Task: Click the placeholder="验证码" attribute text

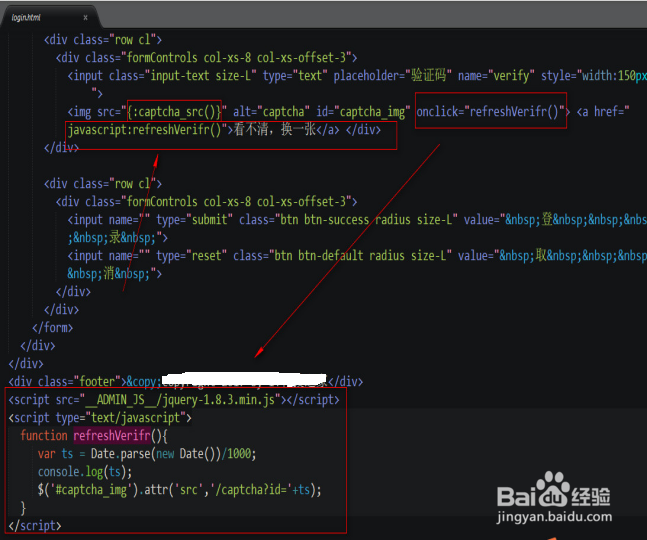Action: (392, 75)
